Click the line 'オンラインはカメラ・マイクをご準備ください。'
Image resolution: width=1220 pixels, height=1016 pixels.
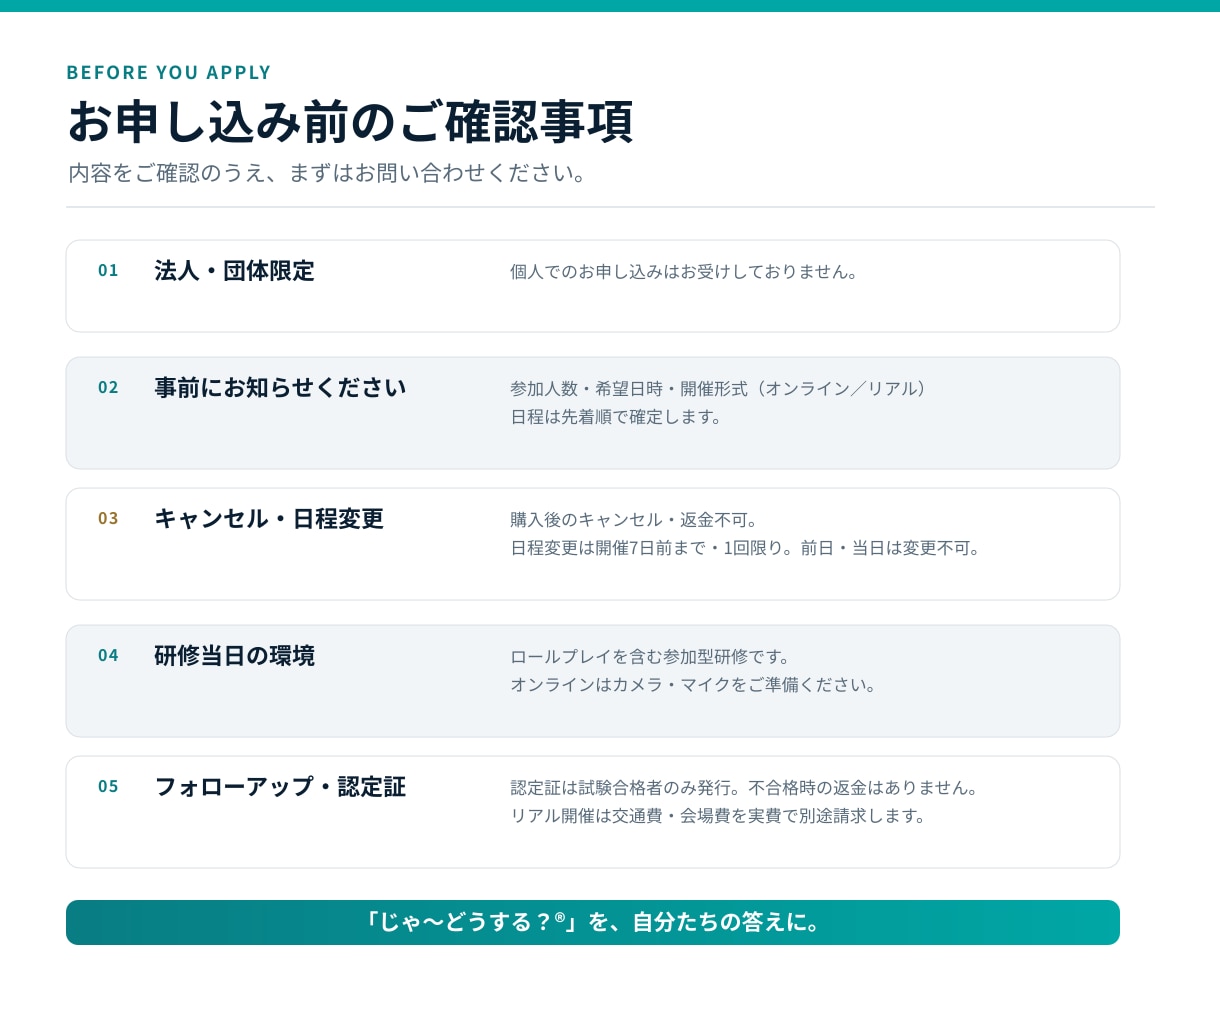[694, 685]
